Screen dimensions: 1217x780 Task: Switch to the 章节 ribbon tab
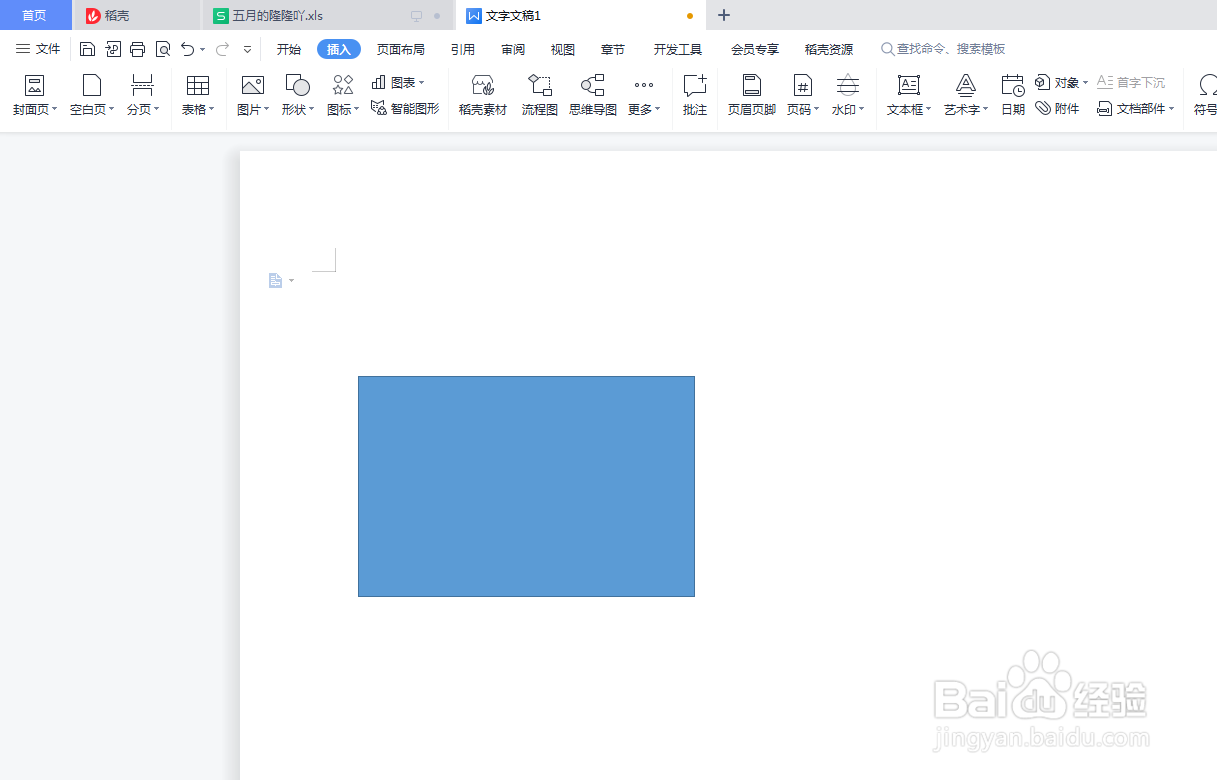point(613,49)
